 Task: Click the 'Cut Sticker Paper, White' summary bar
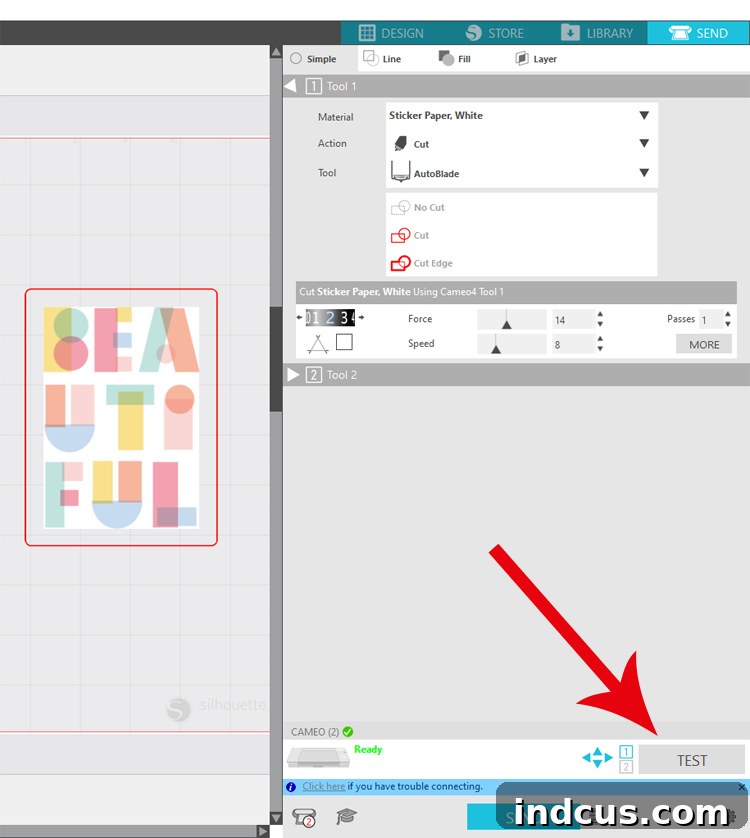(516, 292)
